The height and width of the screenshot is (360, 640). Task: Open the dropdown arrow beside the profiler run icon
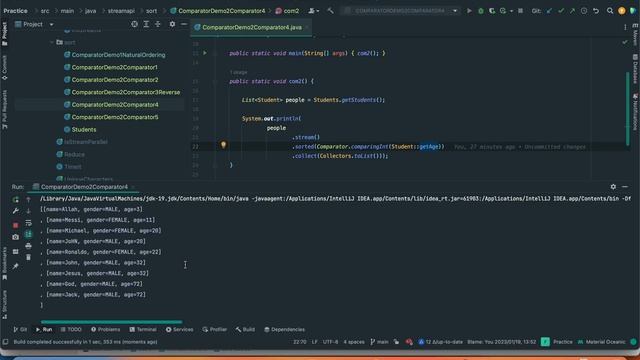coord(511,11)
